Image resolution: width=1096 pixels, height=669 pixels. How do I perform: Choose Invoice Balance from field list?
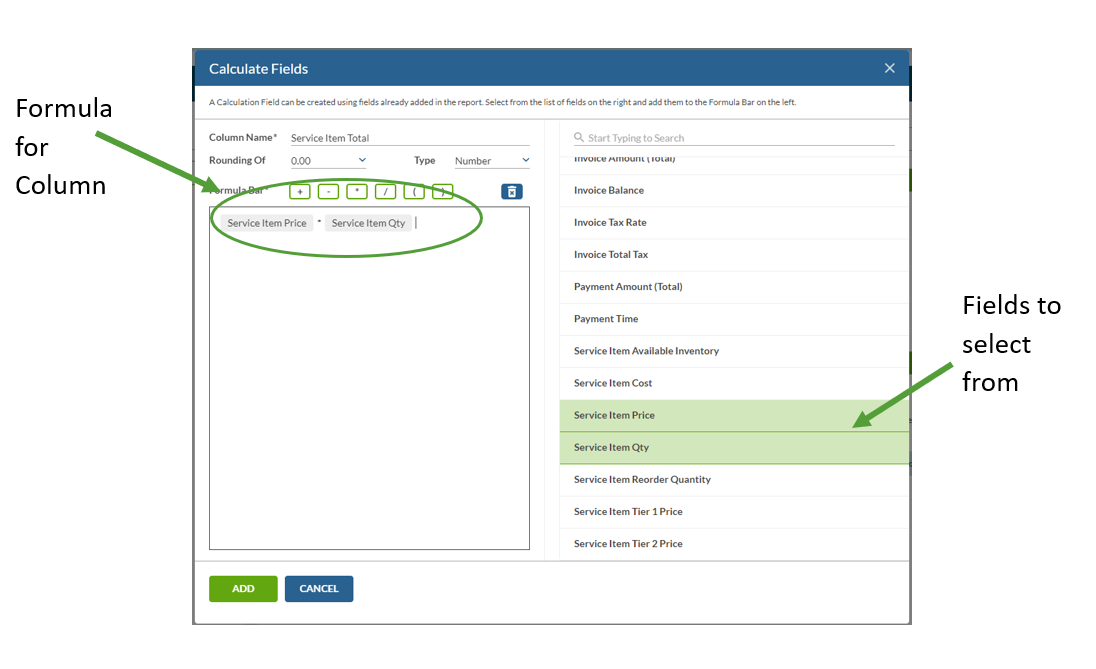point(734,190)
